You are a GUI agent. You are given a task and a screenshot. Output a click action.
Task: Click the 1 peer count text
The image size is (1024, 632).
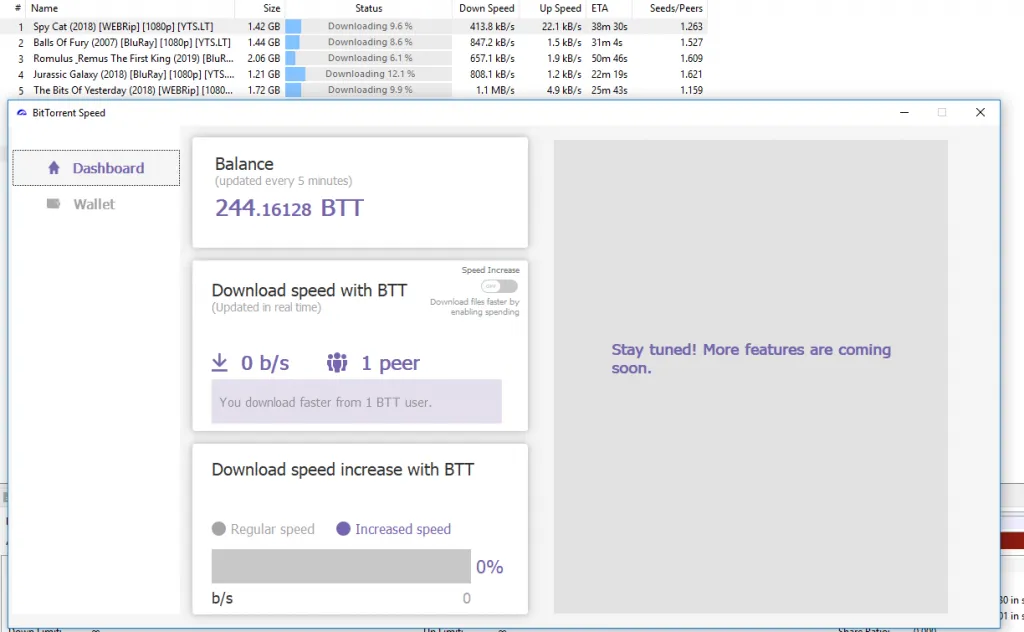391,362
